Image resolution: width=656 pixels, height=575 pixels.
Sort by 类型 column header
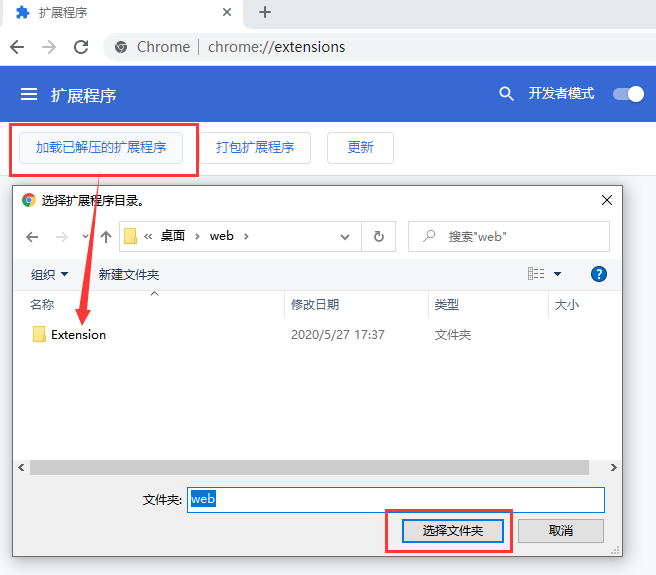(x=446, y=304)
